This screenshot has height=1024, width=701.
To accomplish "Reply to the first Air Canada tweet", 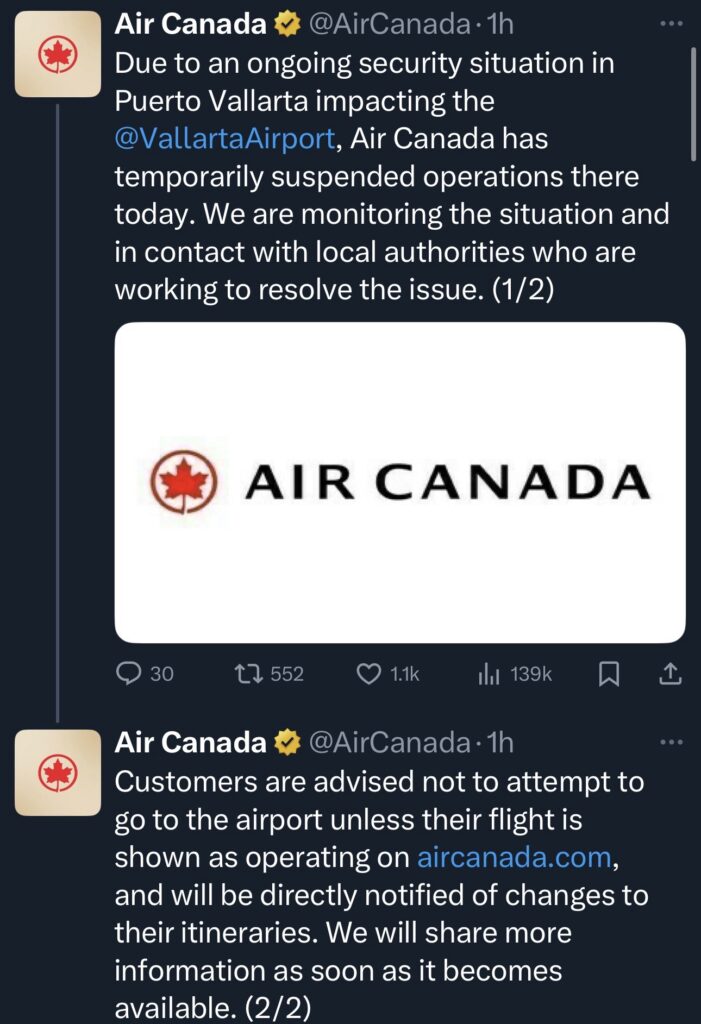I will [x=130, y=675].
